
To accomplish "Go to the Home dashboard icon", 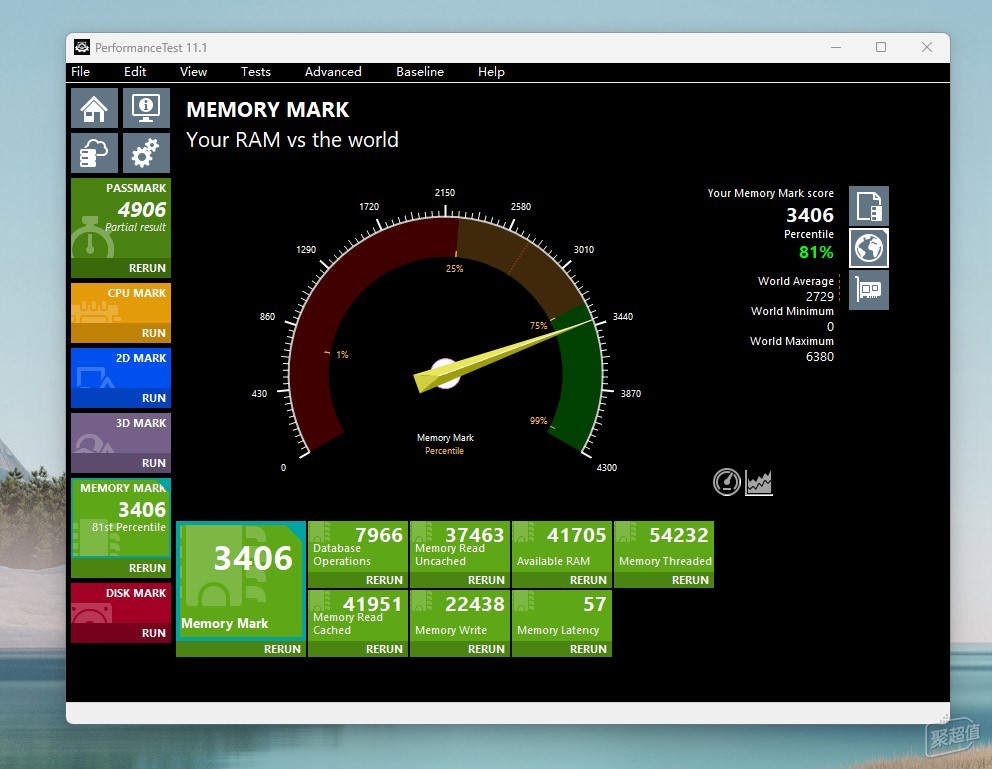I will click(94, 108).
